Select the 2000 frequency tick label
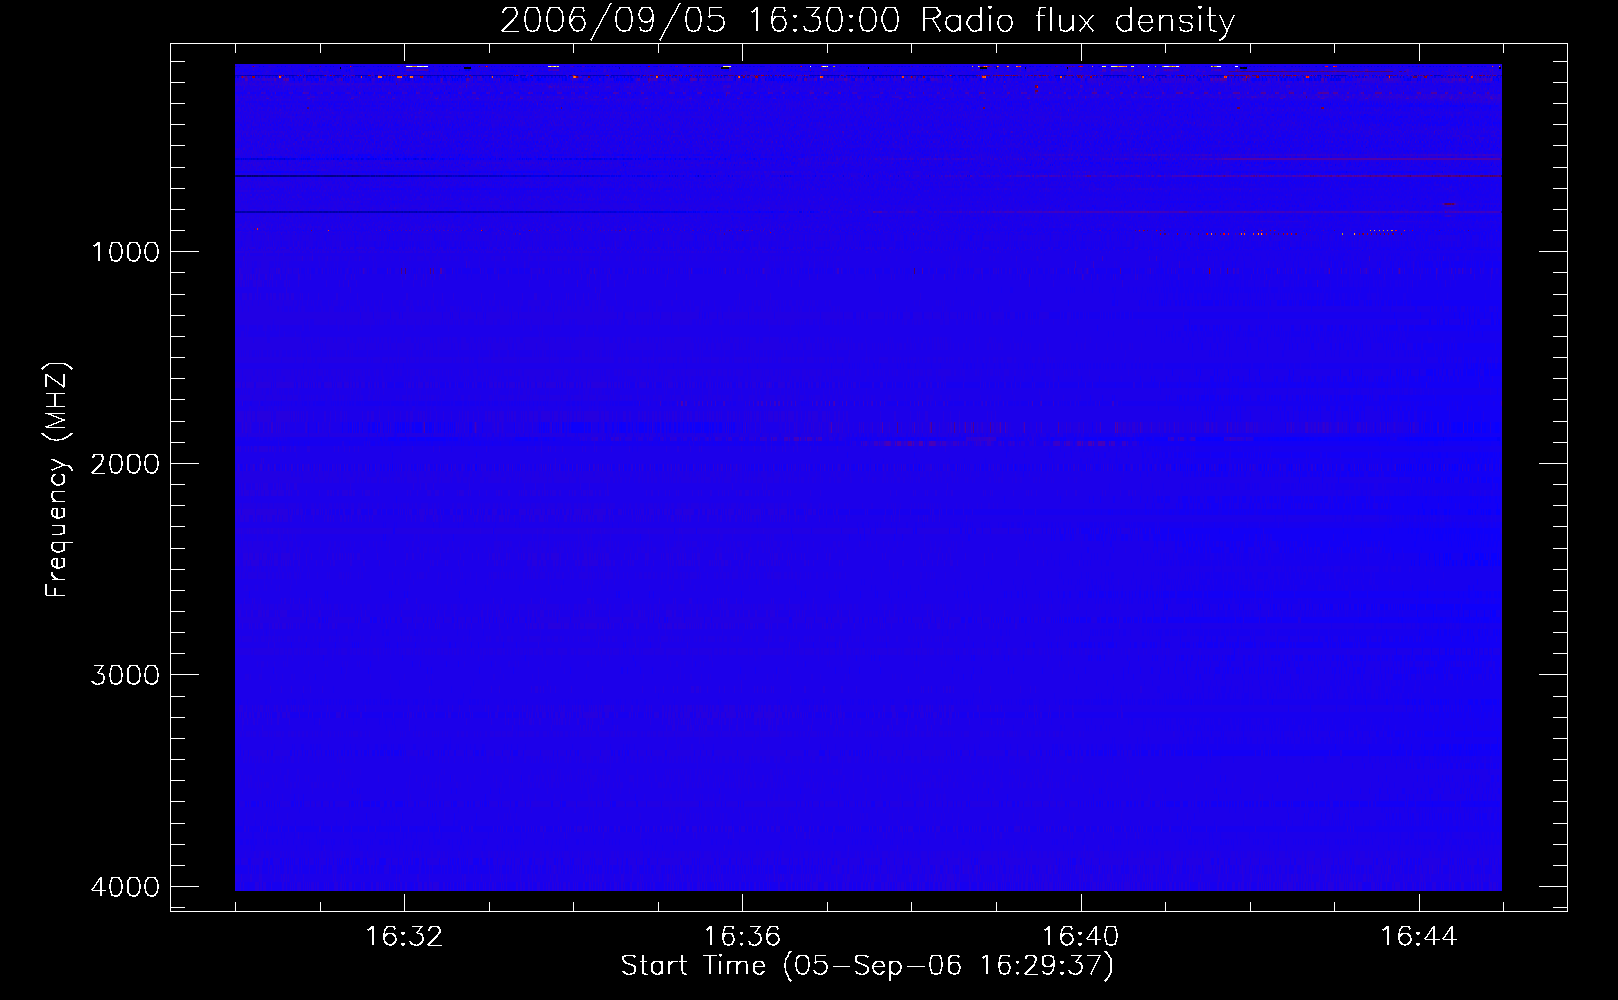Viewport: 1618px width, 1000px height. [125, 464]
